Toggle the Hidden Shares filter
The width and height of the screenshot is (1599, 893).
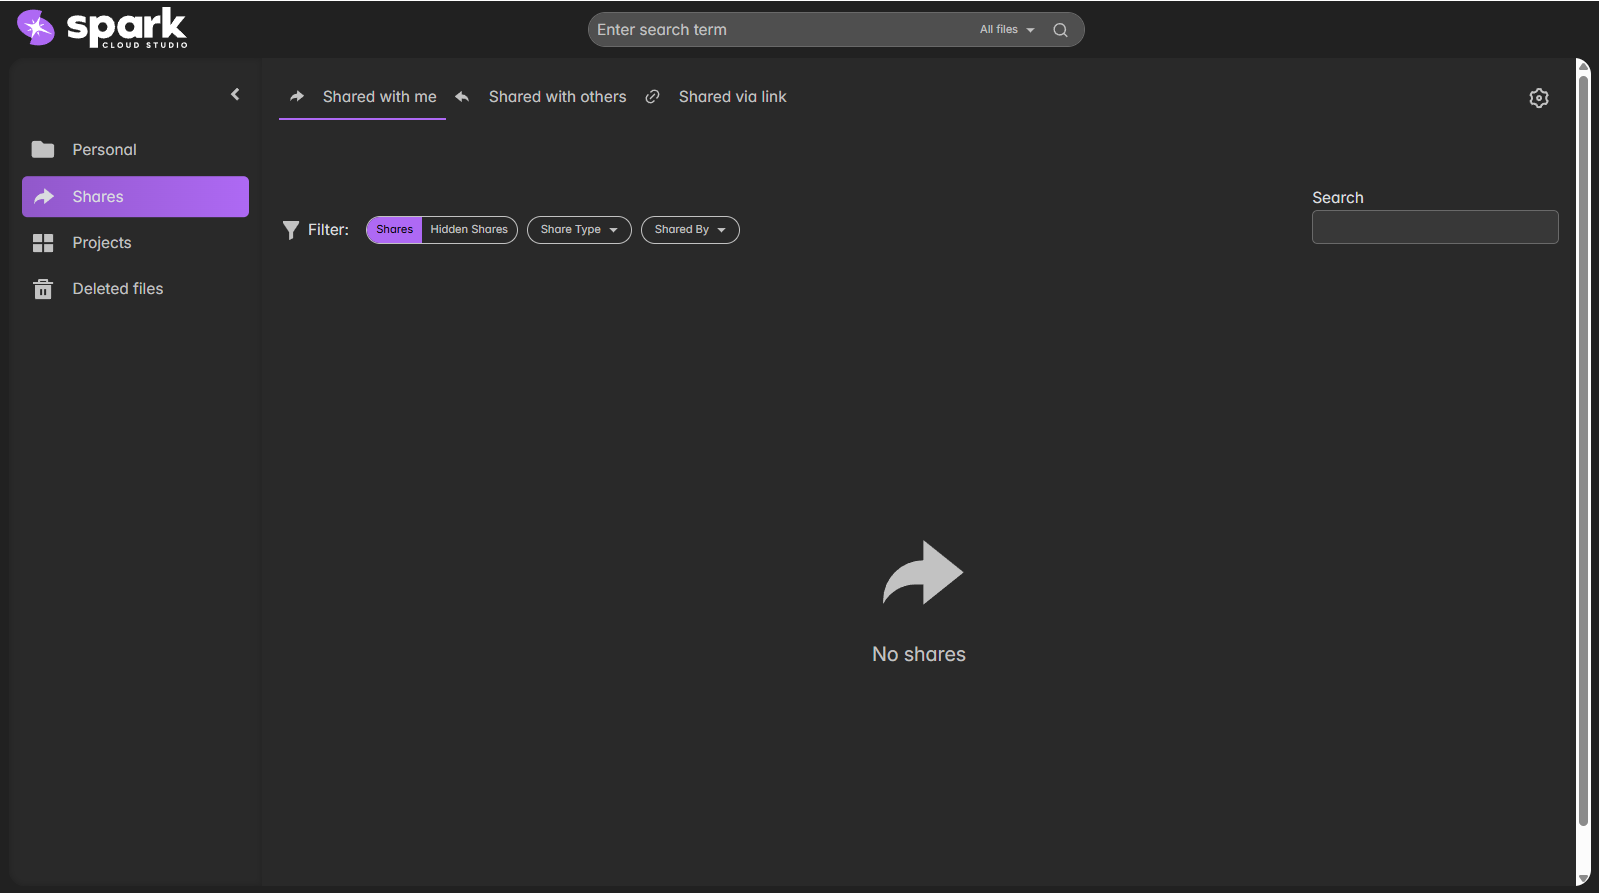point(469,230)
